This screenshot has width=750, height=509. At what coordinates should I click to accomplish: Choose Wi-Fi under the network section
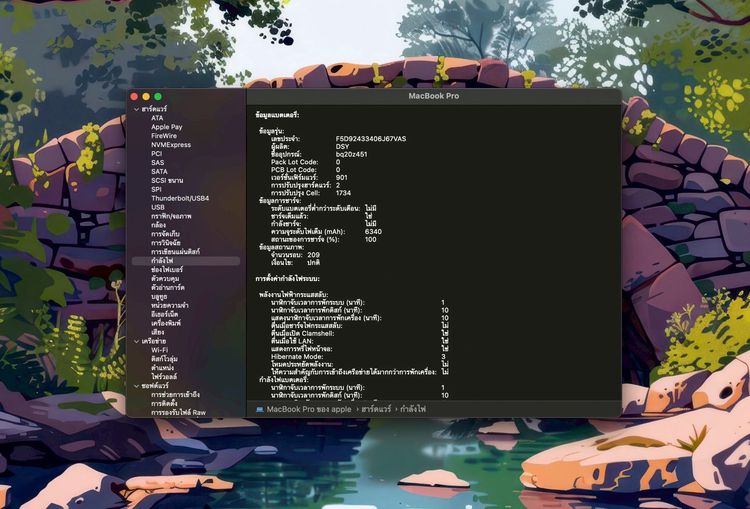pyautogui.click(x=161, y=350)
